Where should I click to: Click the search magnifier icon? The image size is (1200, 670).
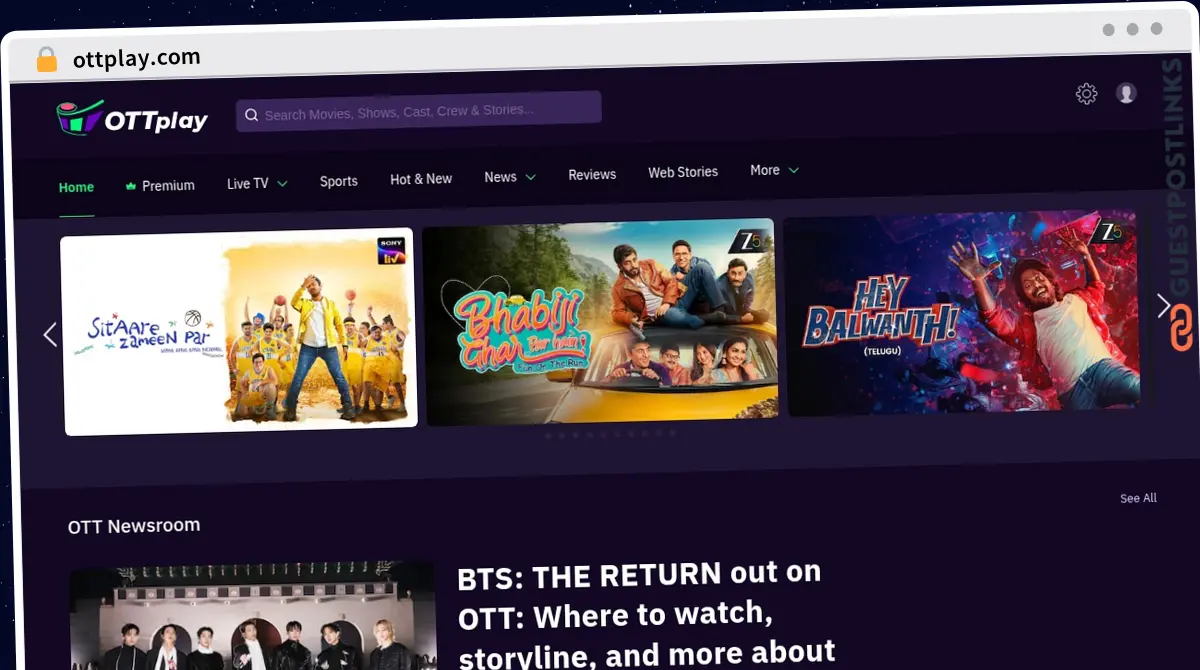252,115
